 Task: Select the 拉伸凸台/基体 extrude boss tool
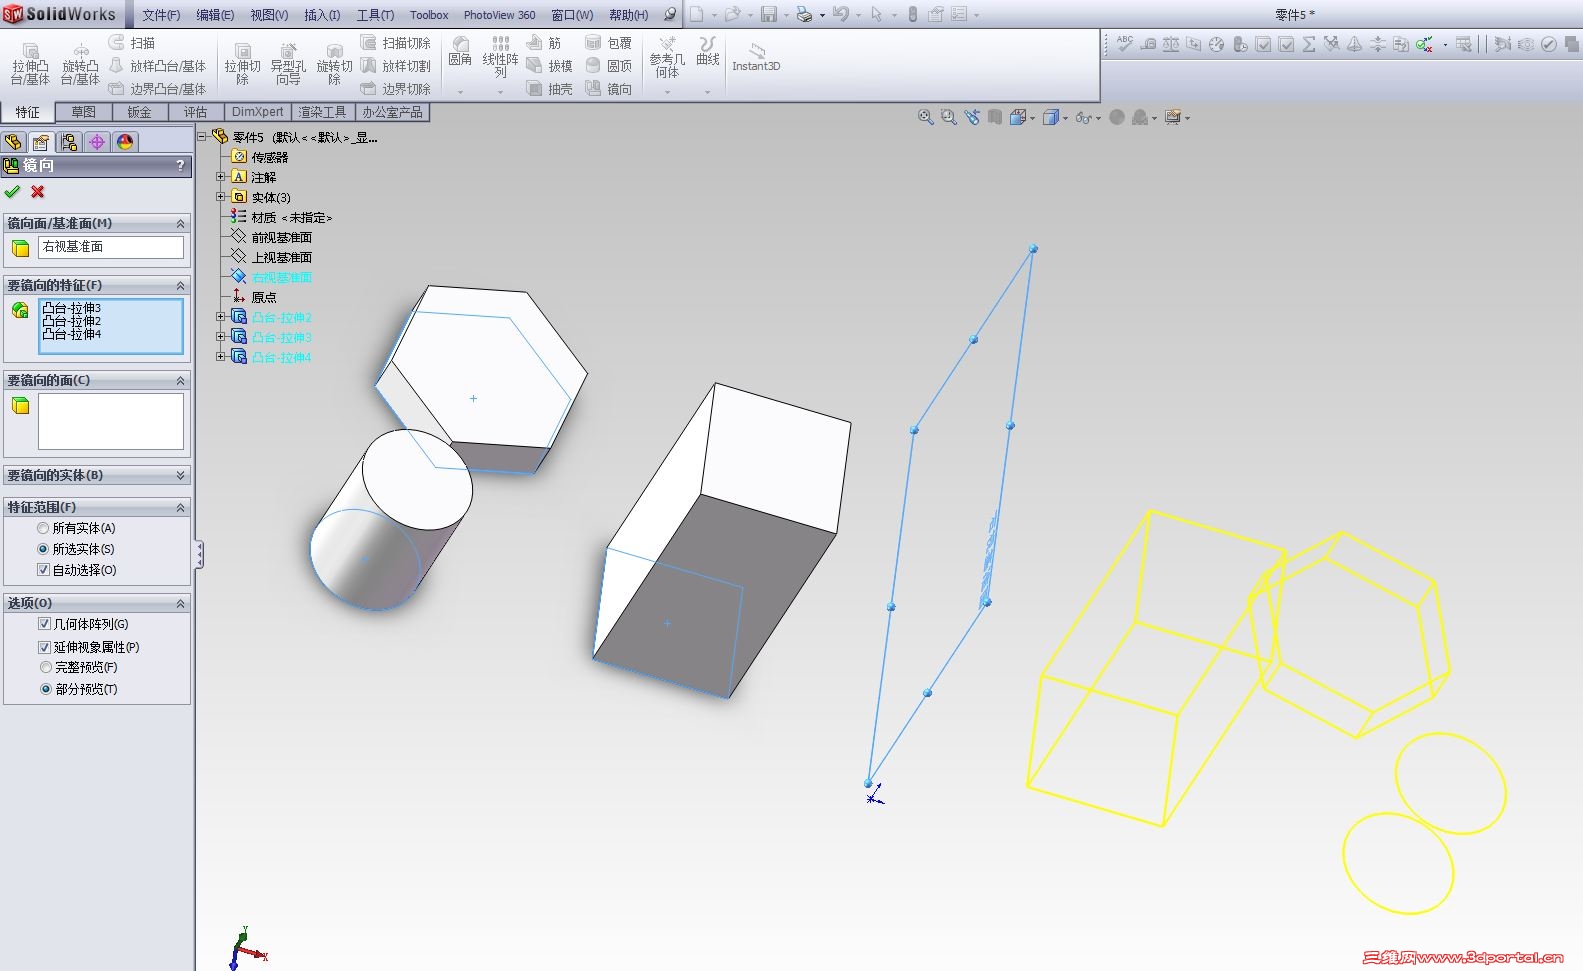[30, 64]
